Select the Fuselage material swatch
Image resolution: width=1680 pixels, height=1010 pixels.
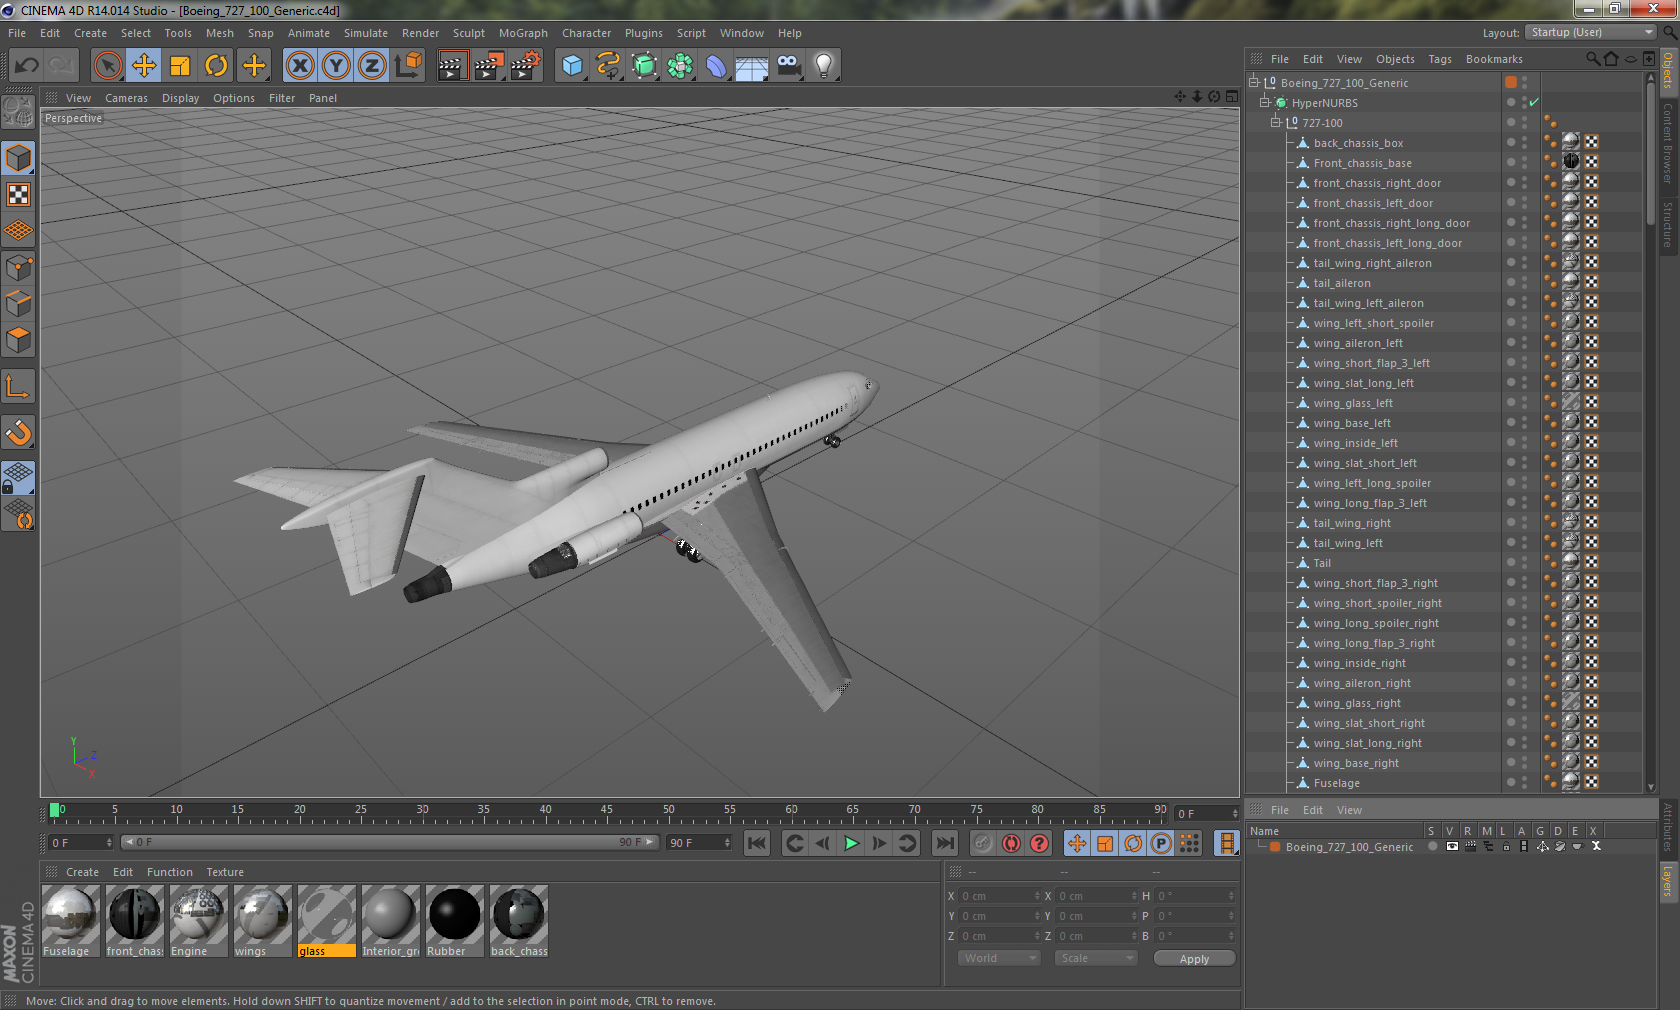click(x=70, y=921)
